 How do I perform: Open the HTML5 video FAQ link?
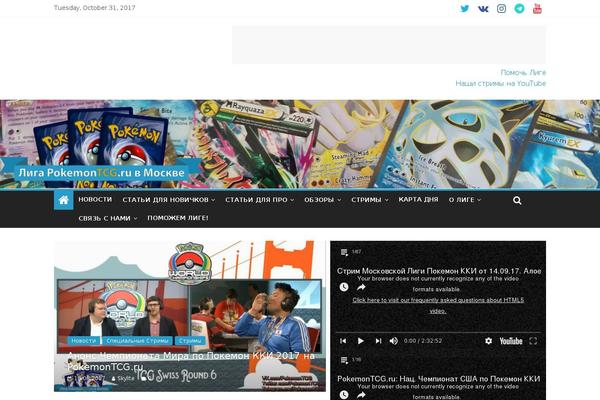point(438,305)
